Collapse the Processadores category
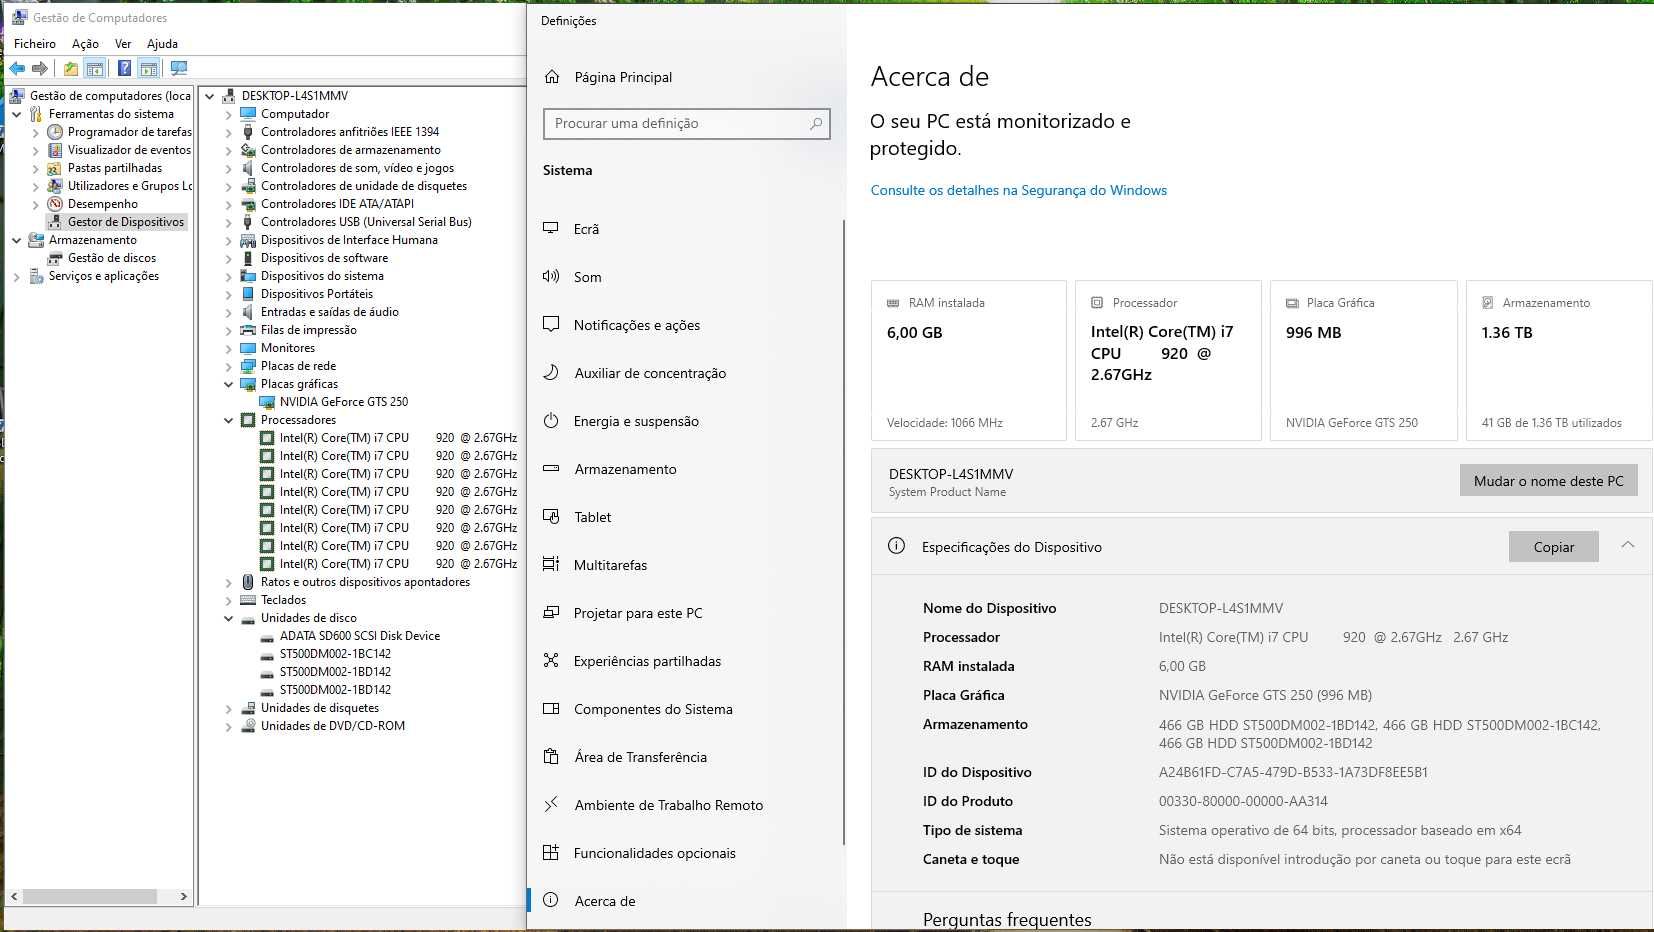 tap(229, 420)
